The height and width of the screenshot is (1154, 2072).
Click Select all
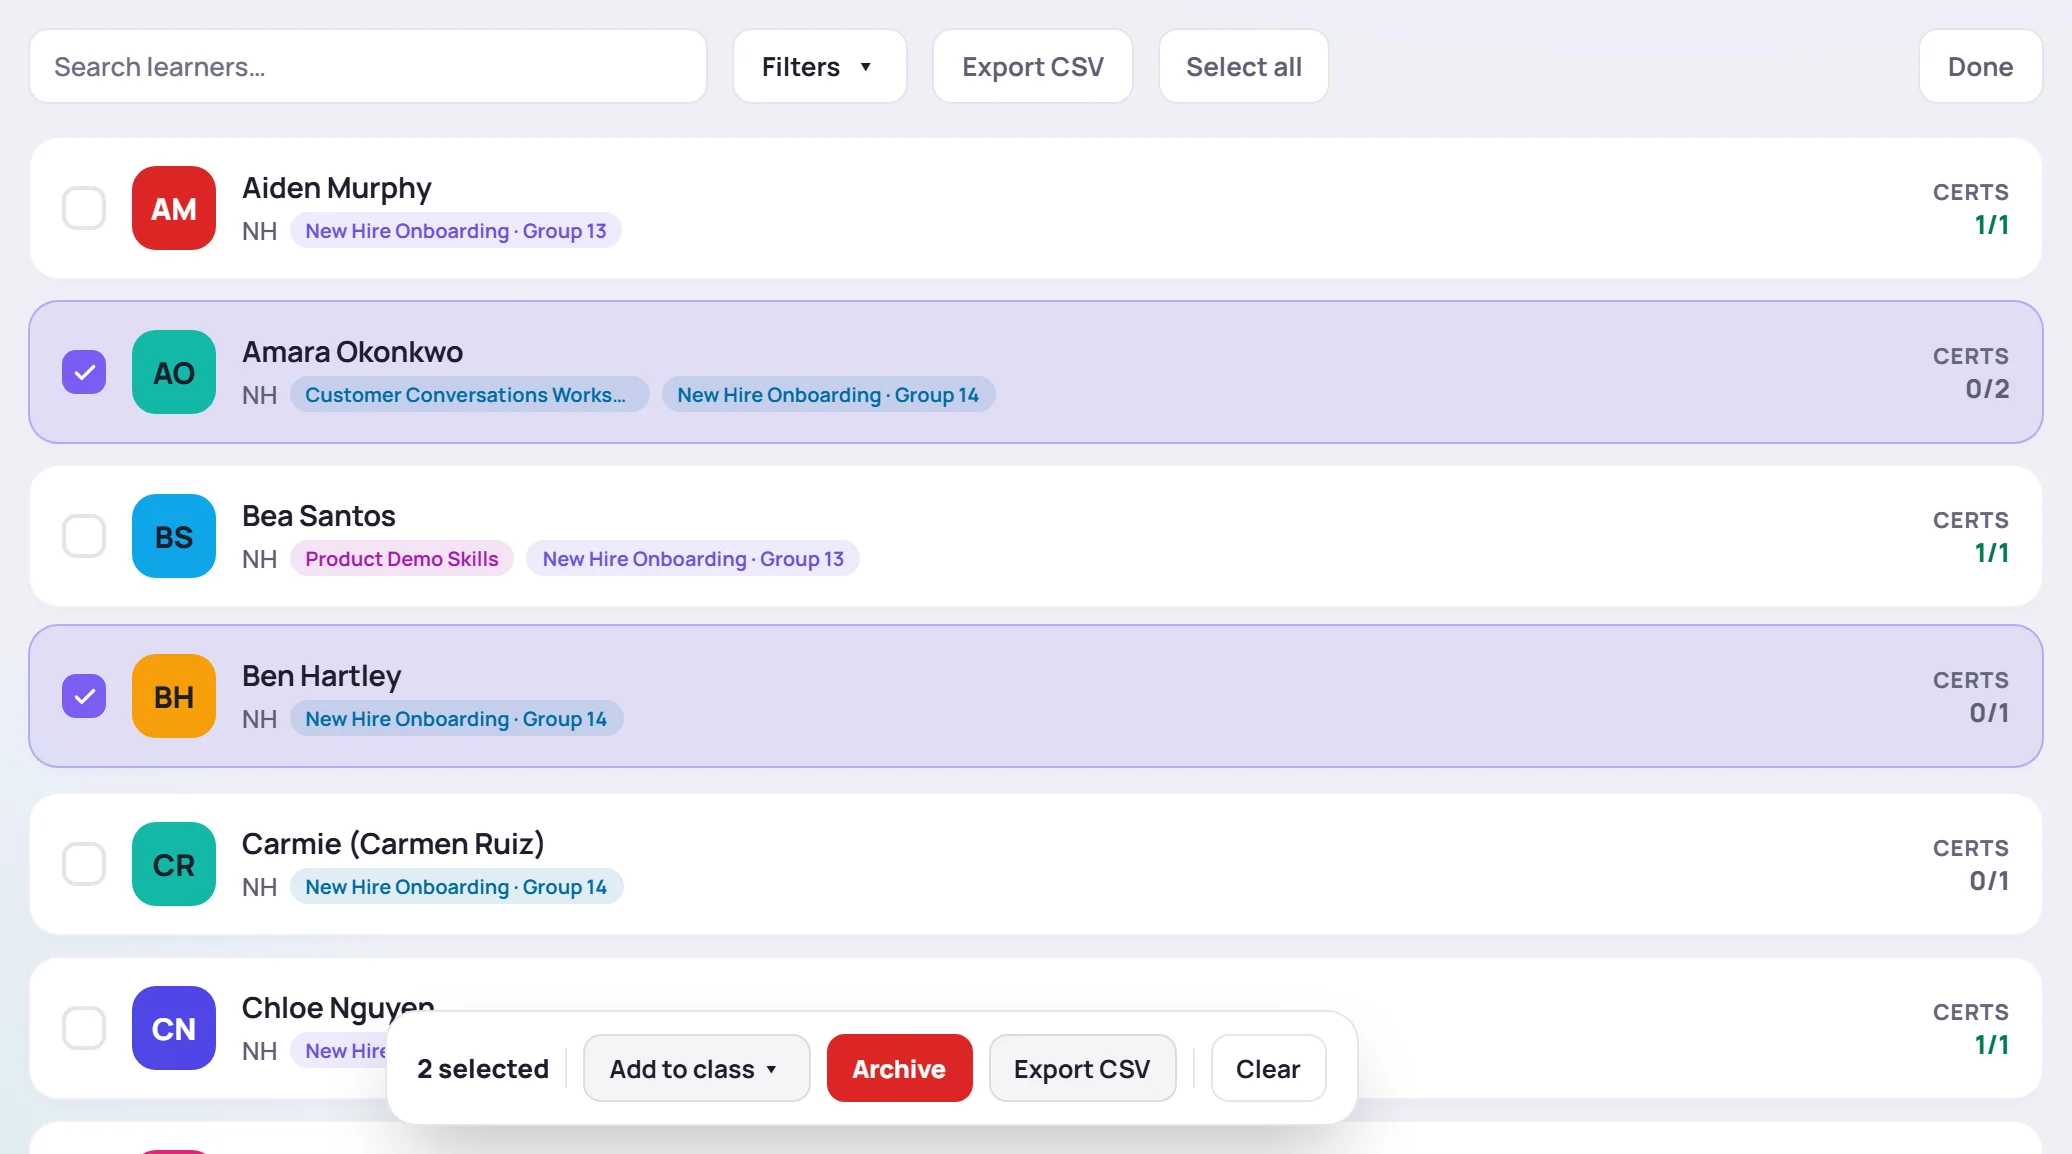click(x=1243, y=66)
